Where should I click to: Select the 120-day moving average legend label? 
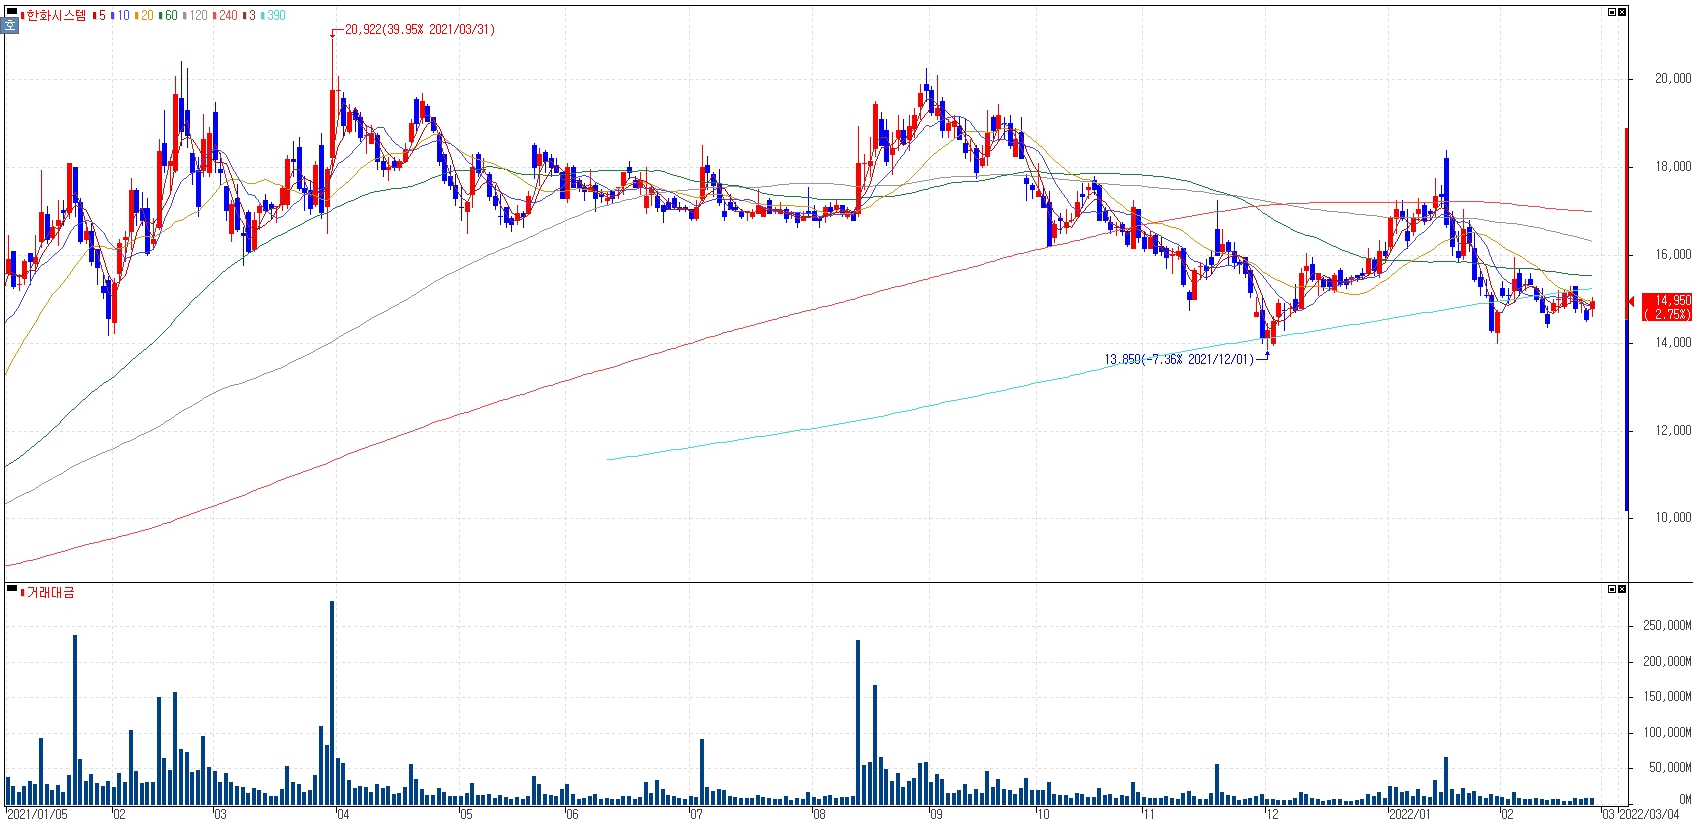pyautogui.click(x=197, y=15)
